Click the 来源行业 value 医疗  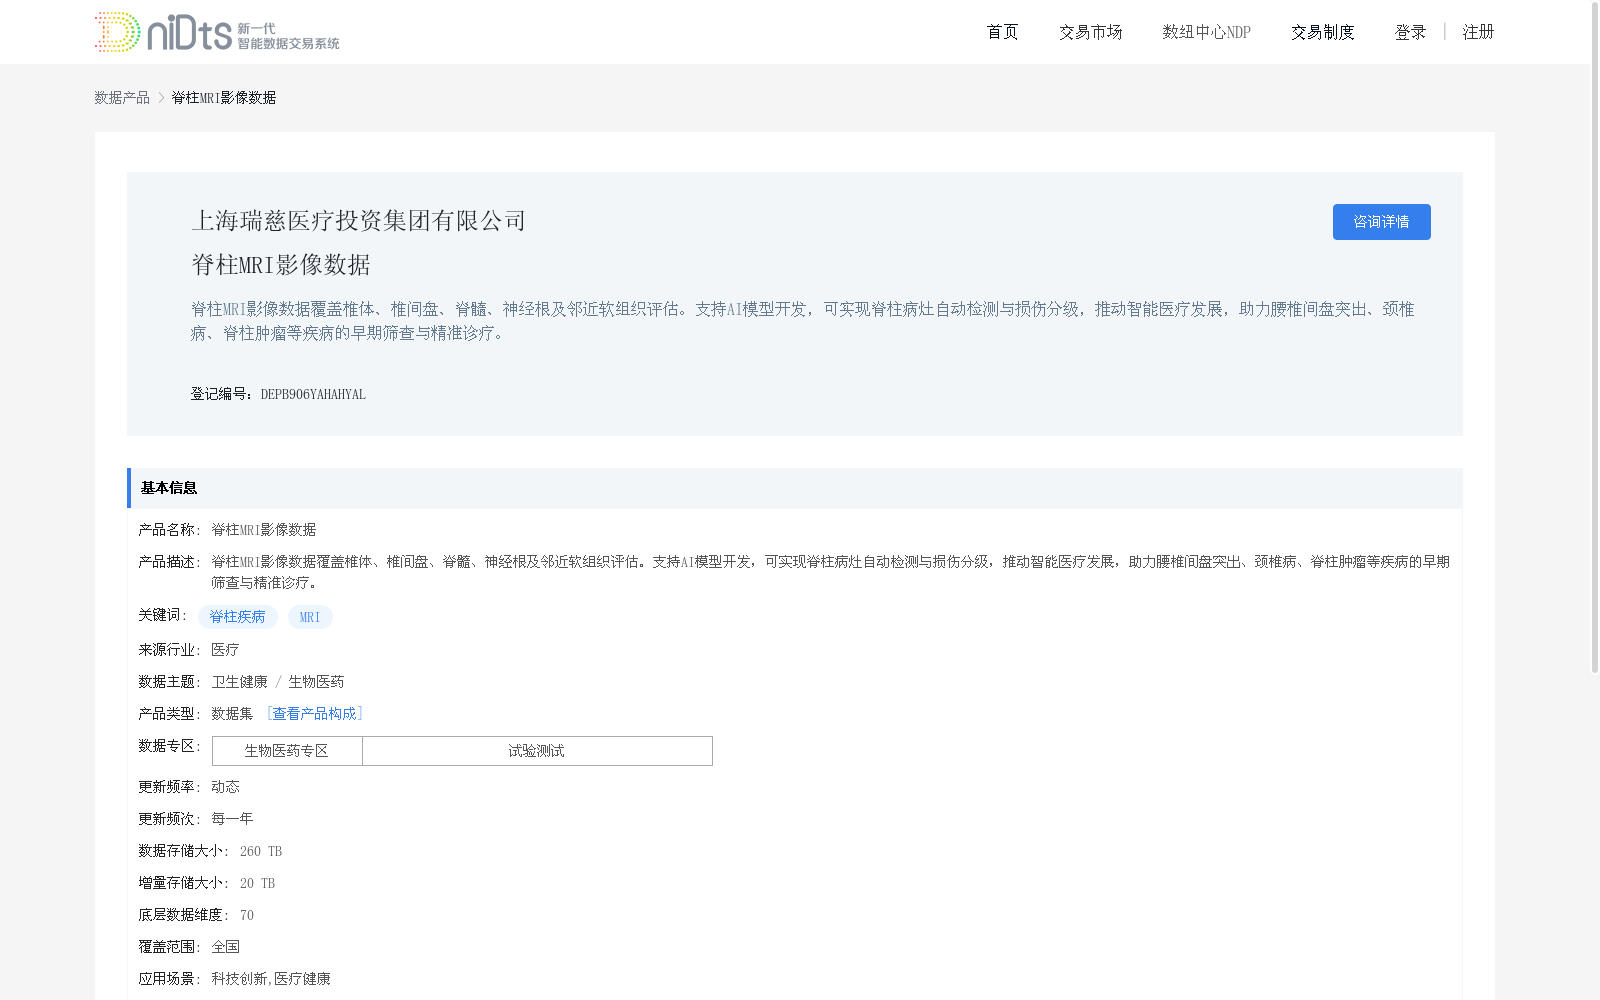click(x=225, y=650)
